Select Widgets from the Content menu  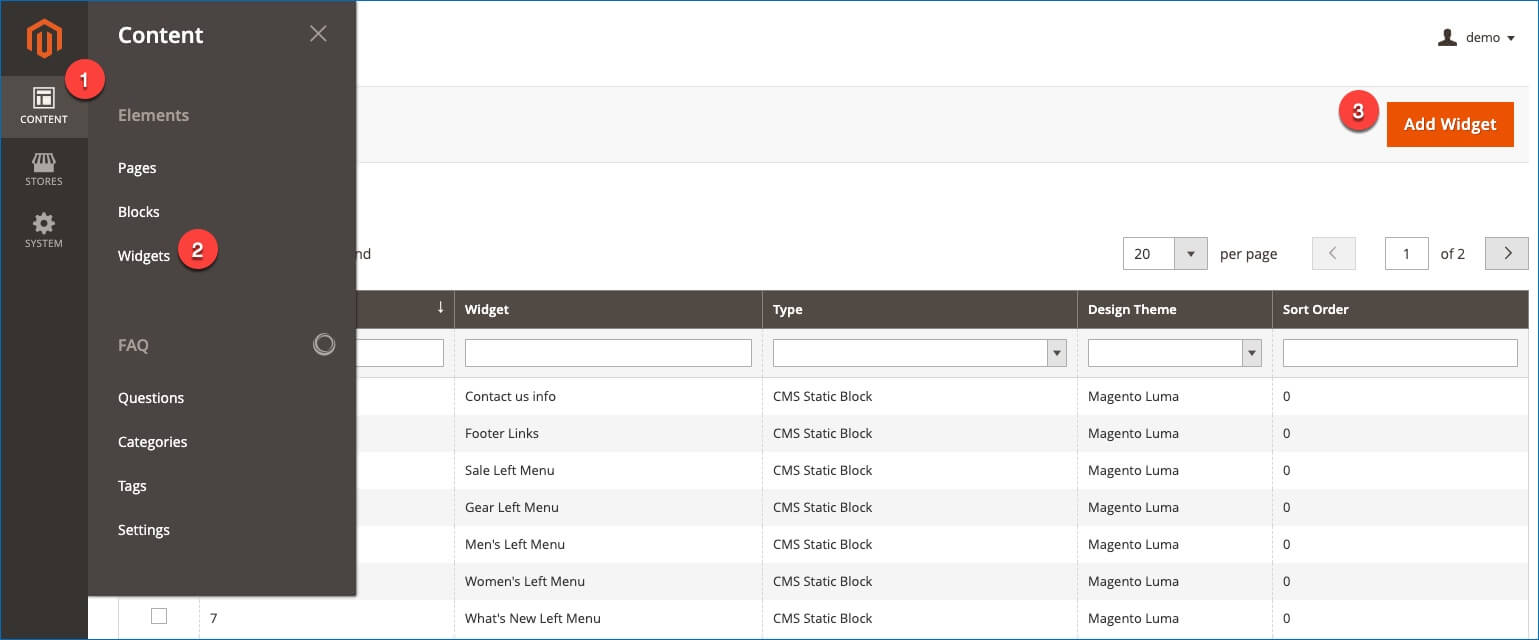pyautogui.click(x=143, y=255)
